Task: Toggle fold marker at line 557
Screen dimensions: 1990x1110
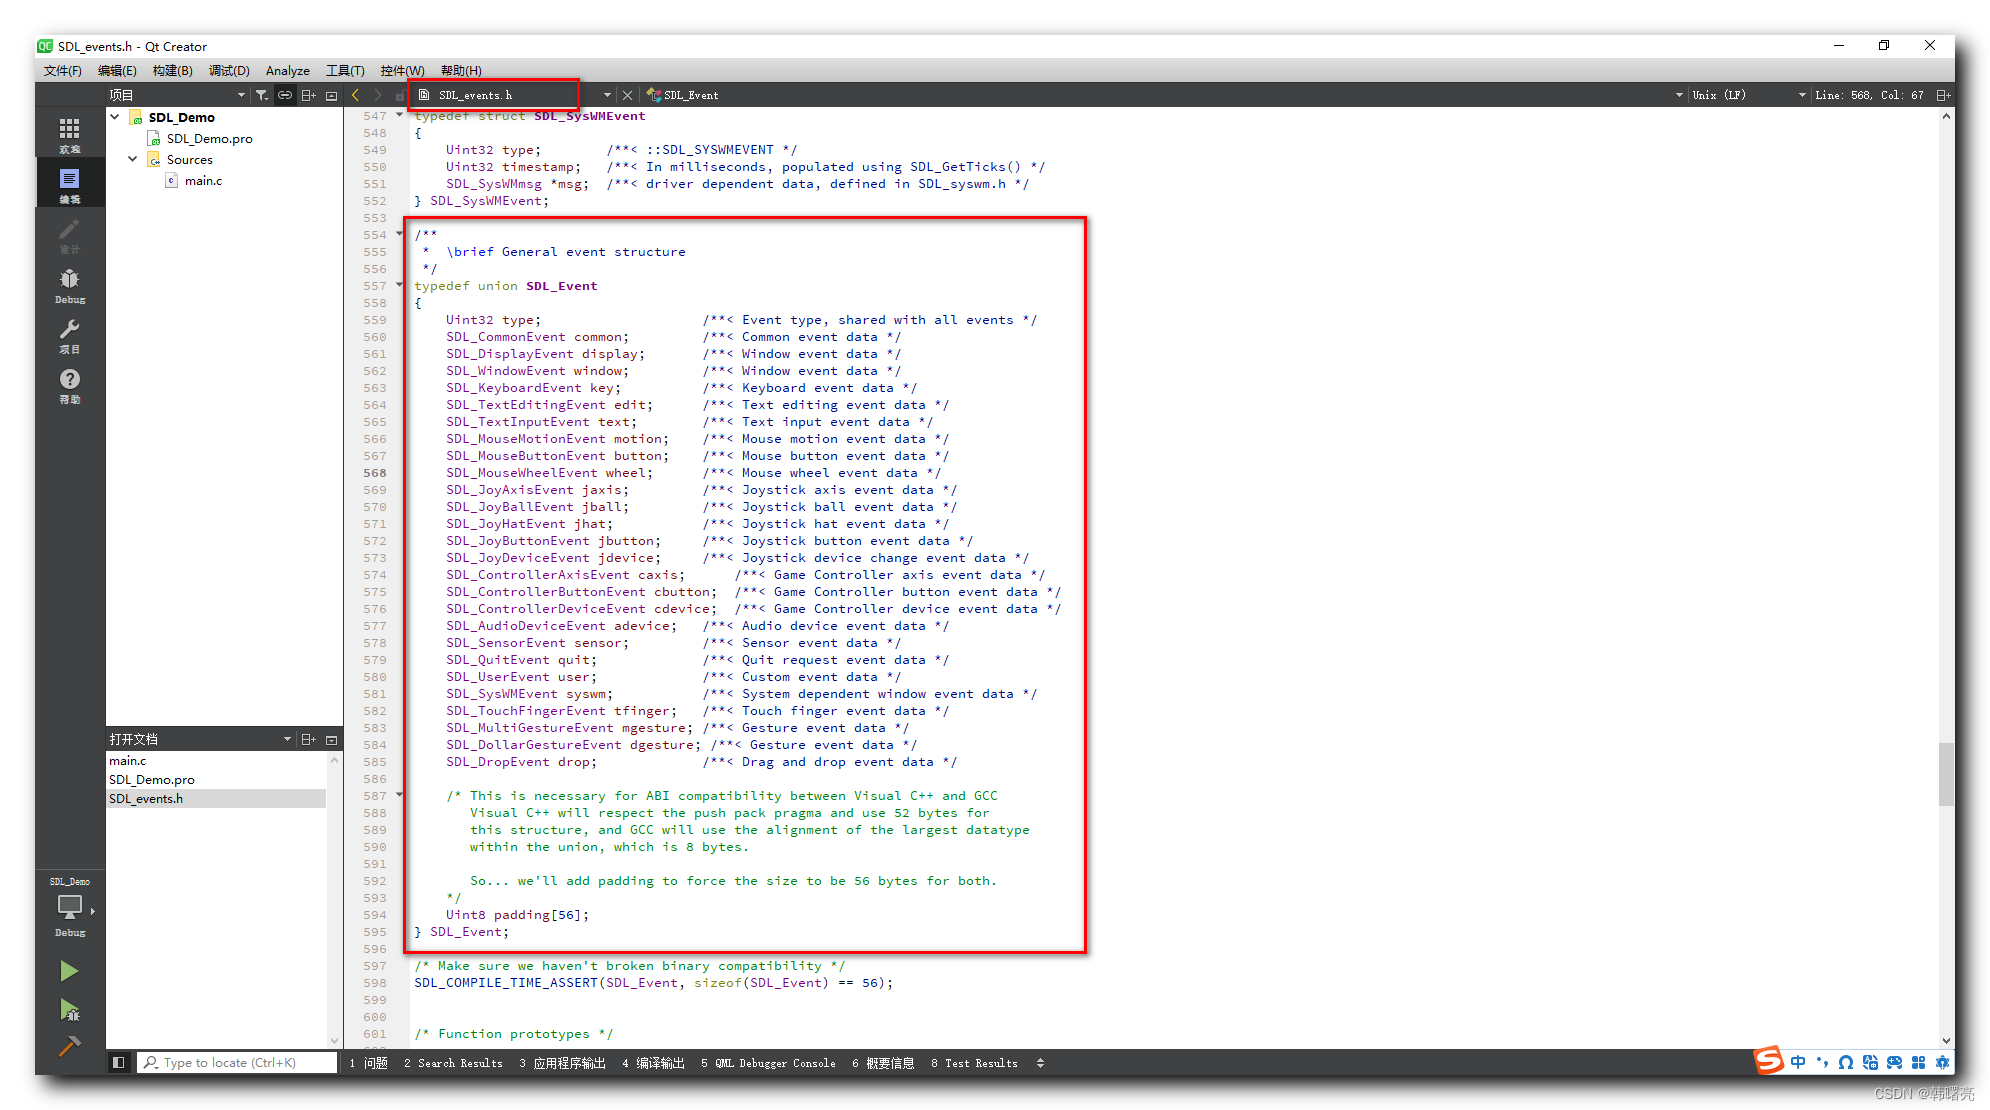Action: [x=400, y=285]
